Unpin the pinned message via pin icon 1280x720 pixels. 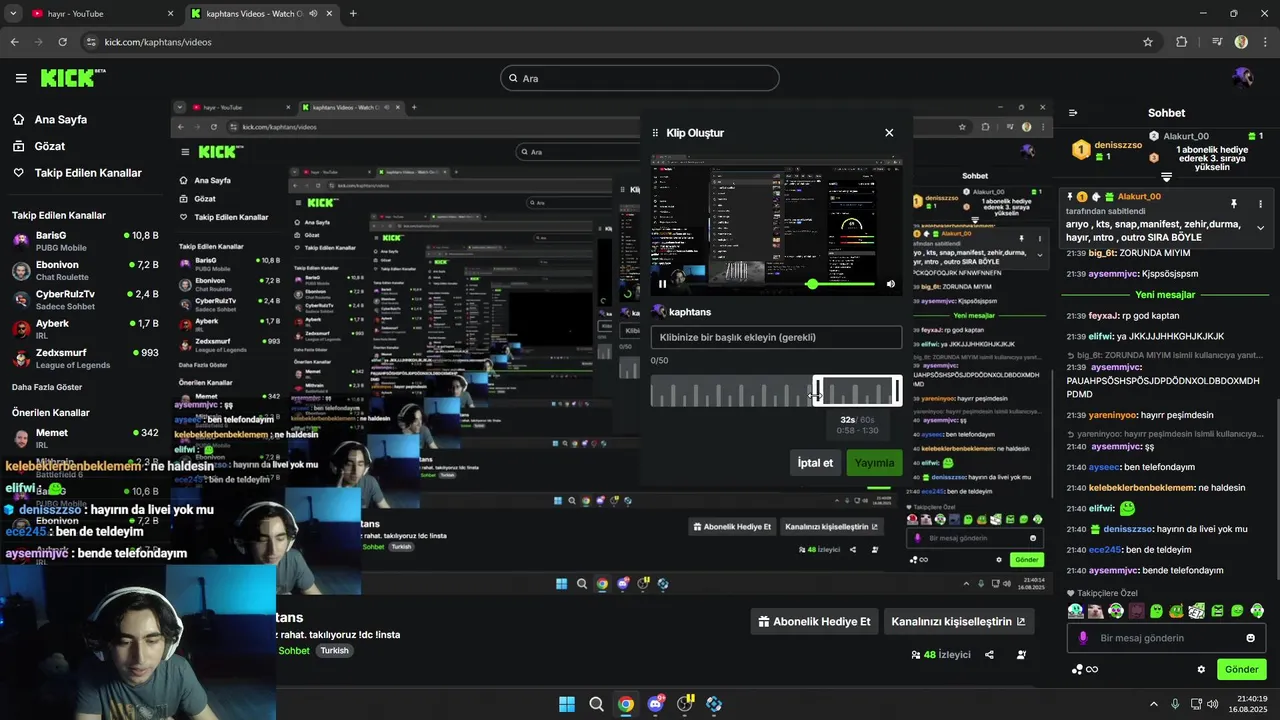(x=1233, y=203)
